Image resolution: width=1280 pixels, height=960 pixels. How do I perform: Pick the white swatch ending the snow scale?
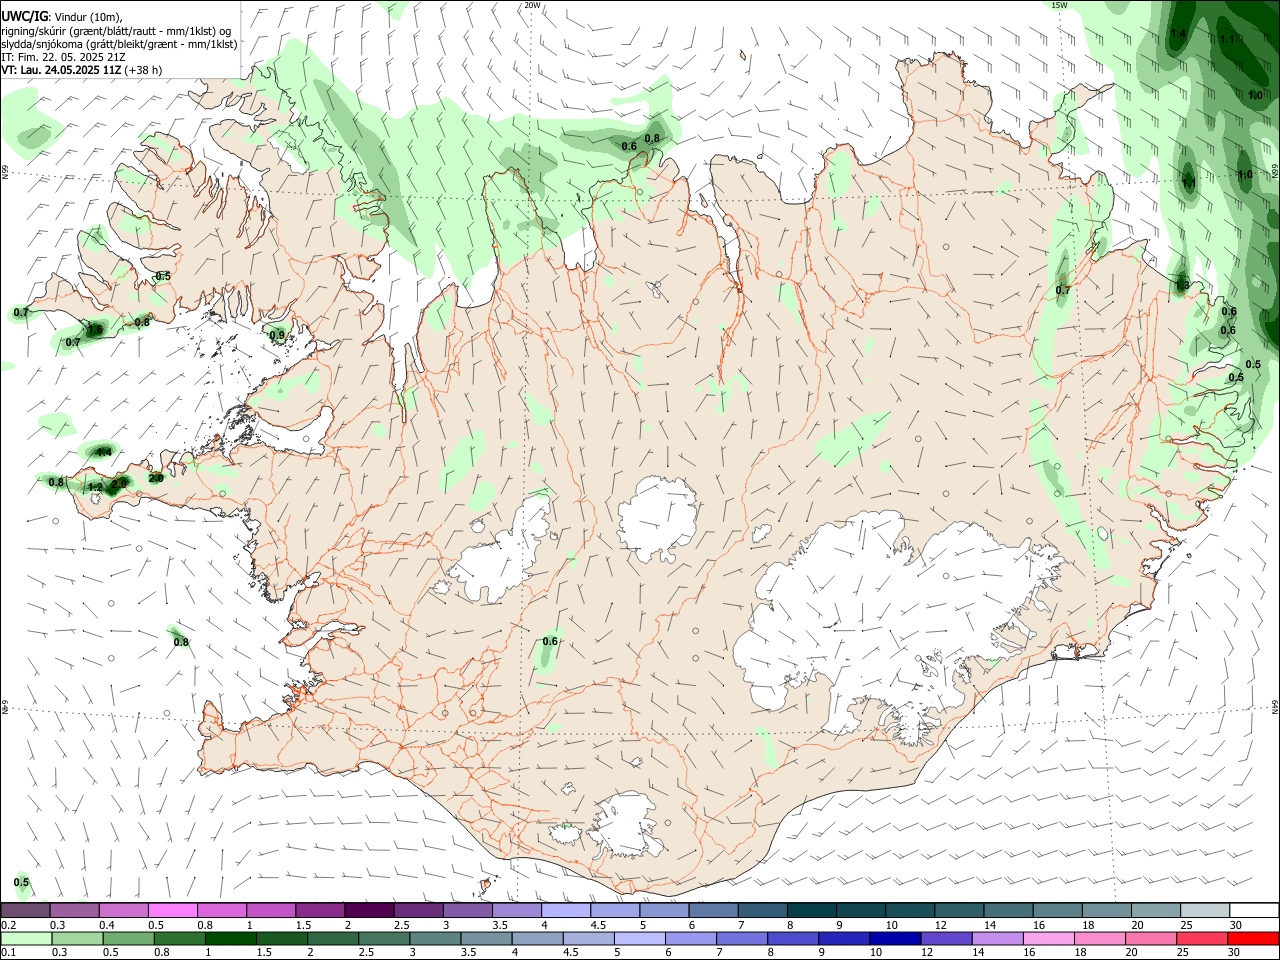pyautogui.click(x=1253, y=910)
